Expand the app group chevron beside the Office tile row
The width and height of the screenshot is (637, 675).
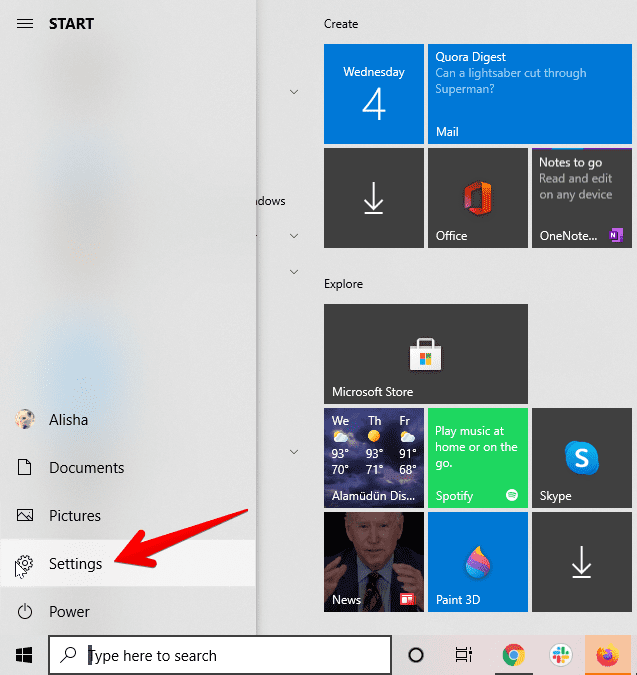294,236
